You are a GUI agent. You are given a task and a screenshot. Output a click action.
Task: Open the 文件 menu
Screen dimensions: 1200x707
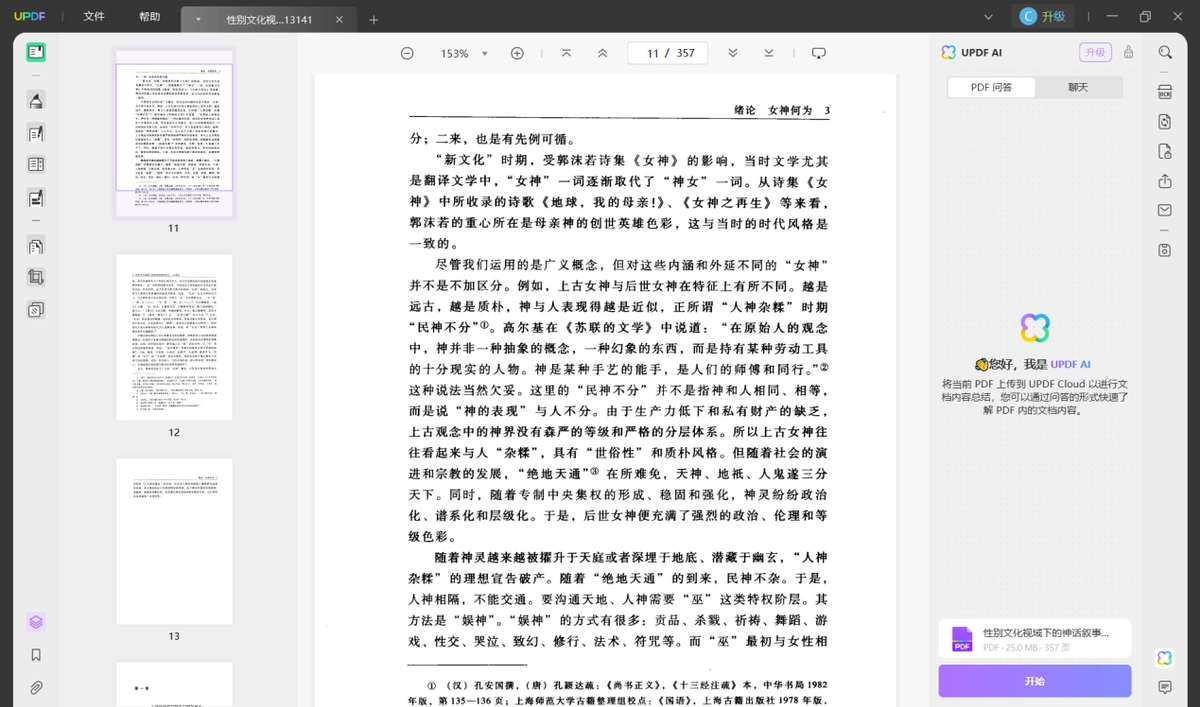(94, 17)
